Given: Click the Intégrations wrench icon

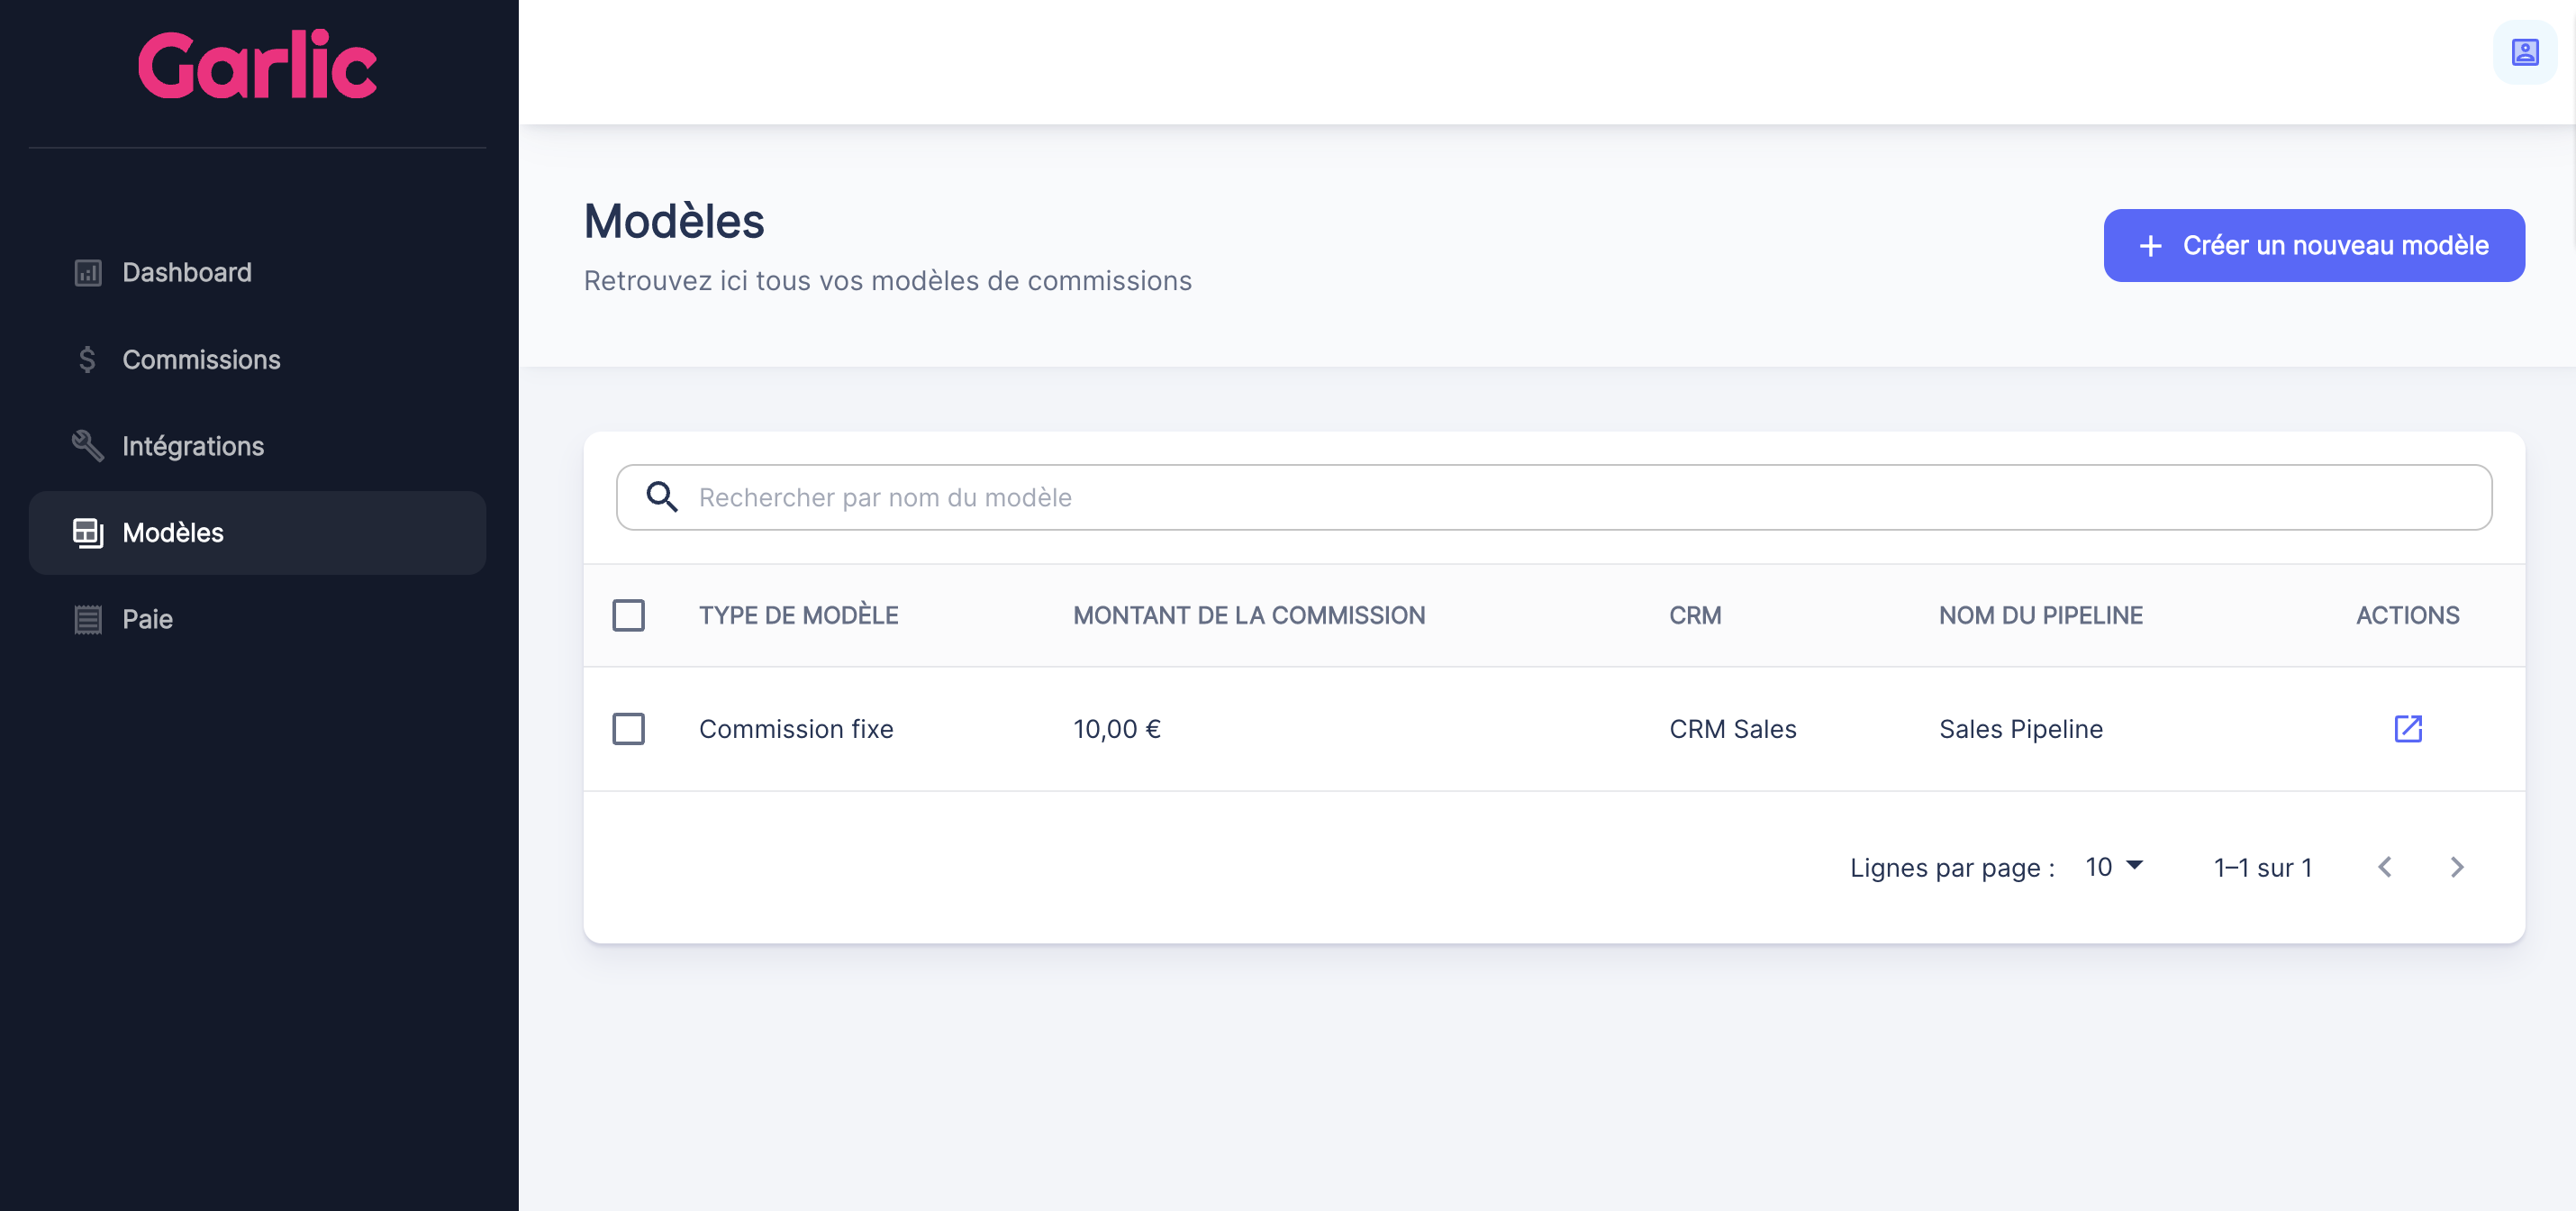Looking at the screenshot, I should click(88, 446).
